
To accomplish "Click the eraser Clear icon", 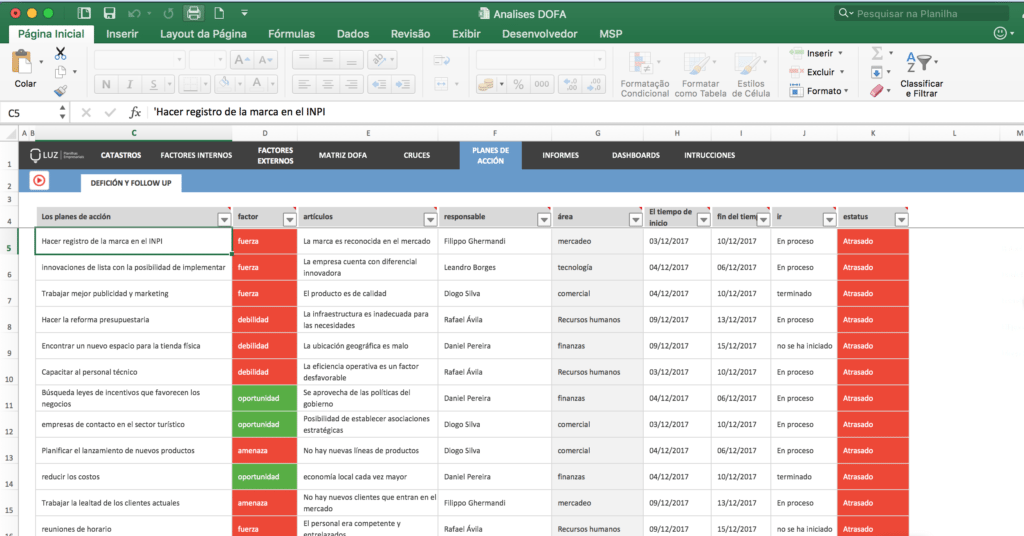I will point(878,91).
